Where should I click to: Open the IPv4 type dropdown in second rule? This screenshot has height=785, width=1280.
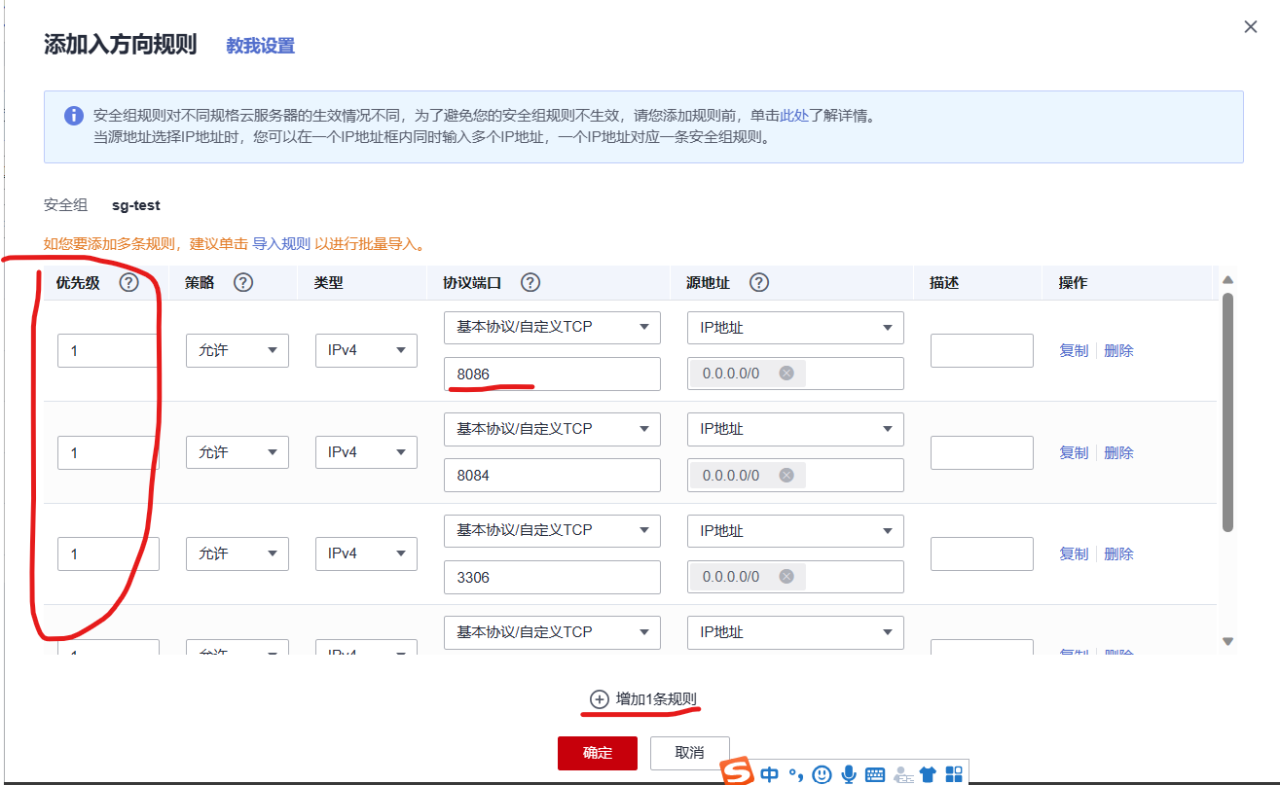coord(366,452)
